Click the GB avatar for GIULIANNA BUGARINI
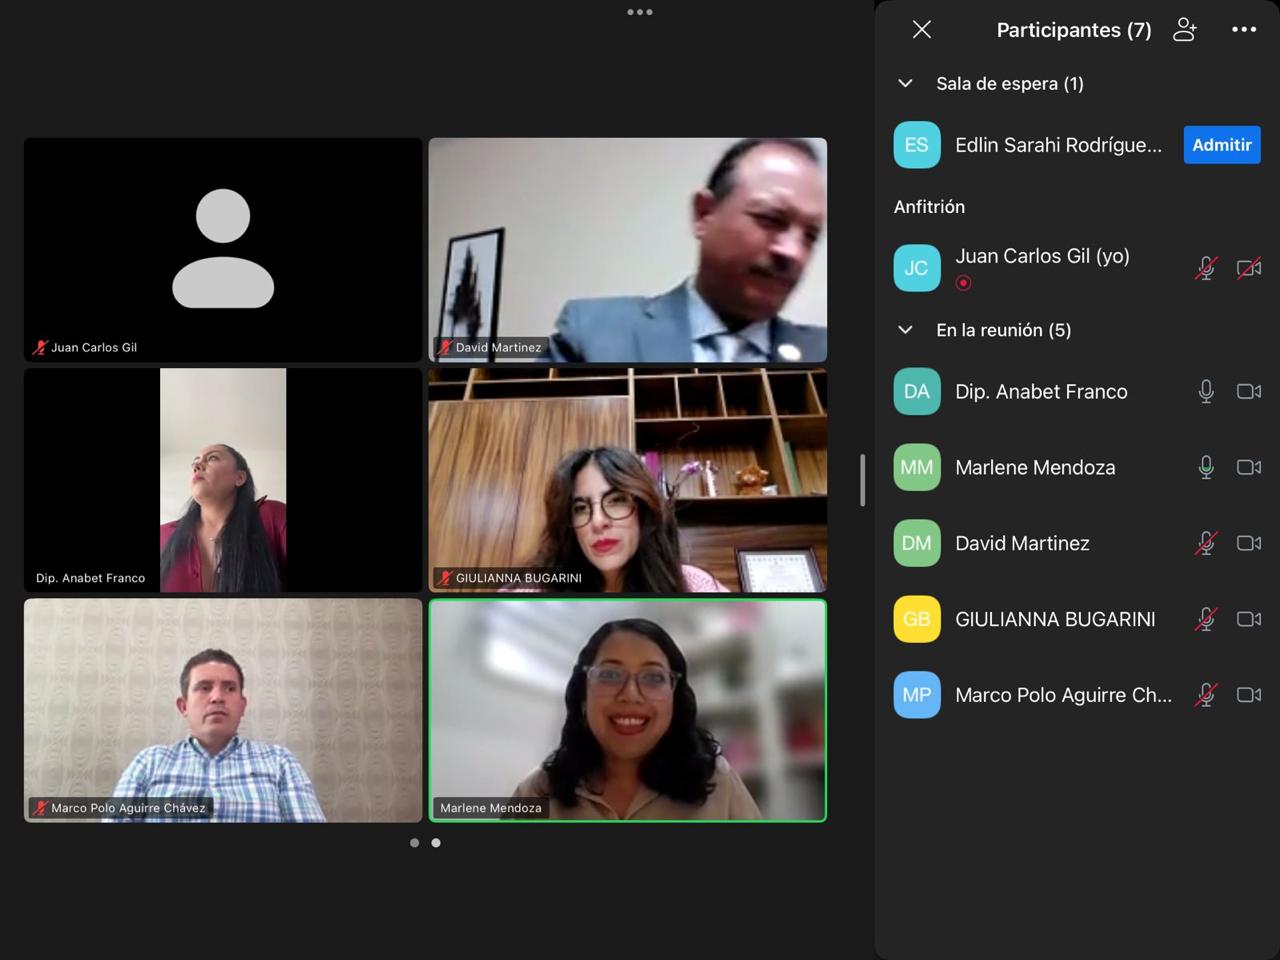This screenshot has height=960, width=1280. pos(917,619)
